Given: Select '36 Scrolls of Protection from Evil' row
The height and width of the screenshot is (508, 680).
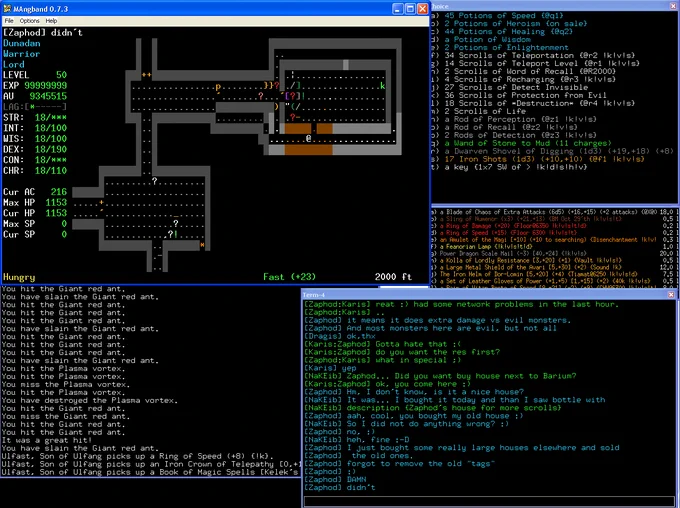Looking at the screenshot, I should (x=519, y=95).
